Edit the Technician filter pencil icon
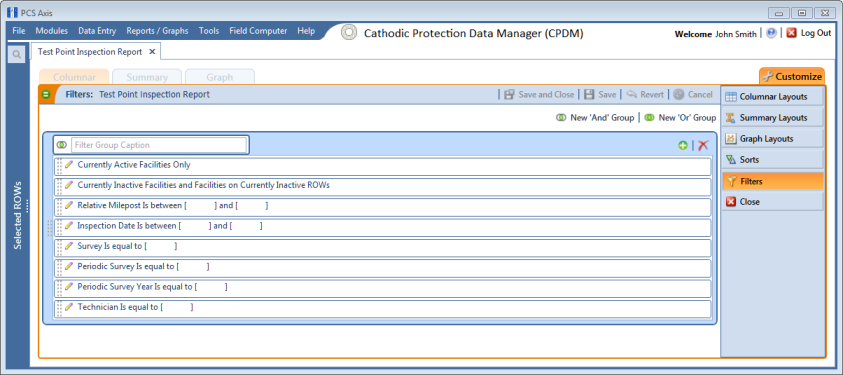The image size is (843, 375). click(68, 307)
